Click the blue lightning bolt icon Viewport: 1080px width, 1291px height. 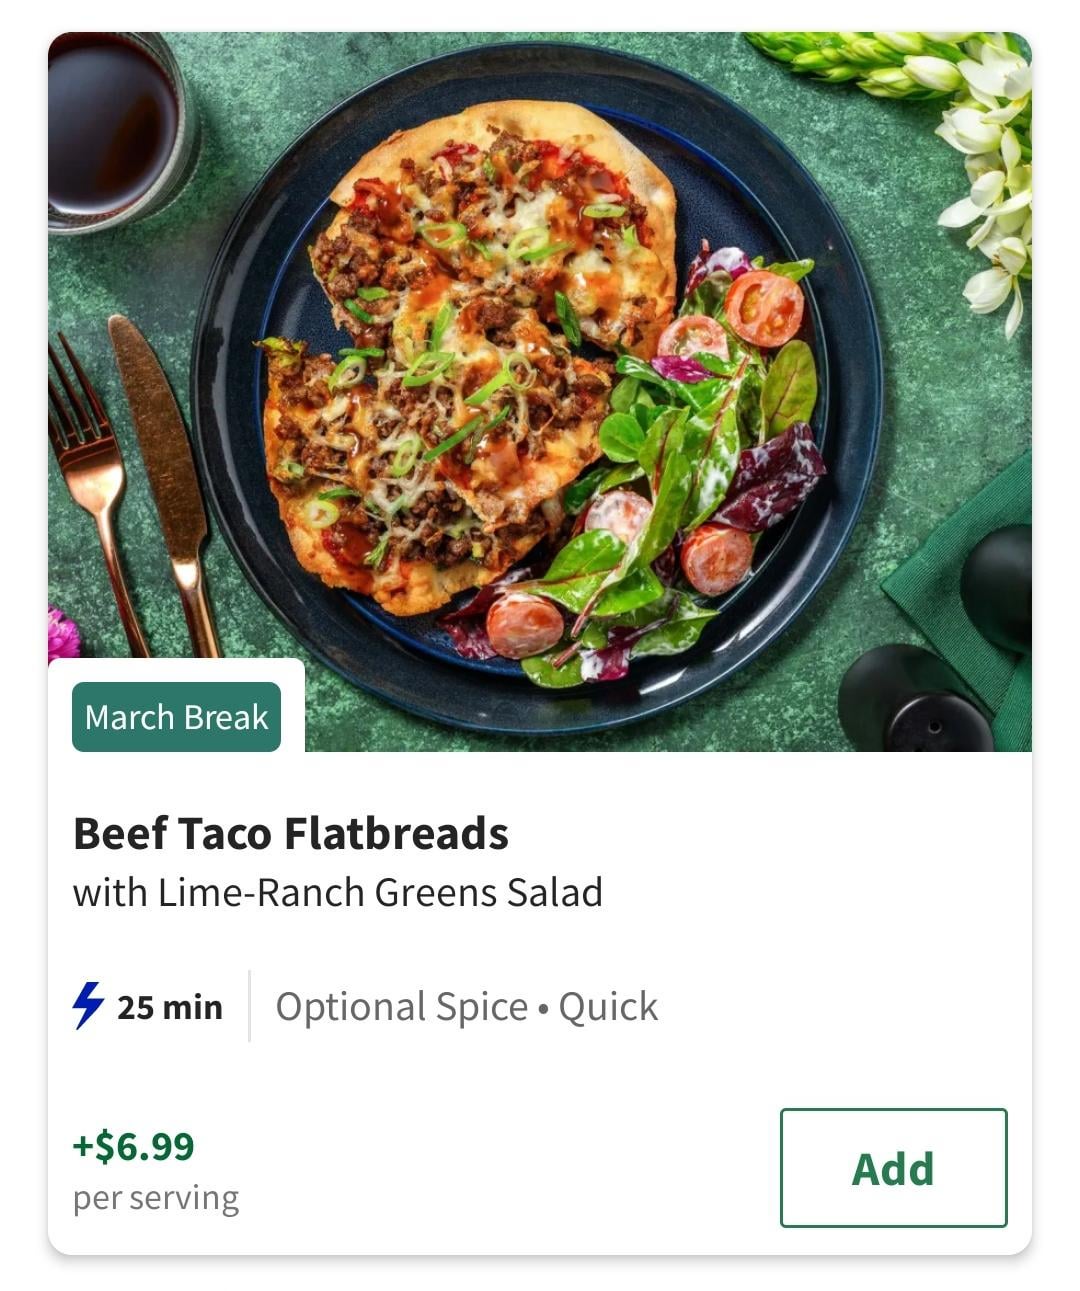click(x=88, y=1005)
